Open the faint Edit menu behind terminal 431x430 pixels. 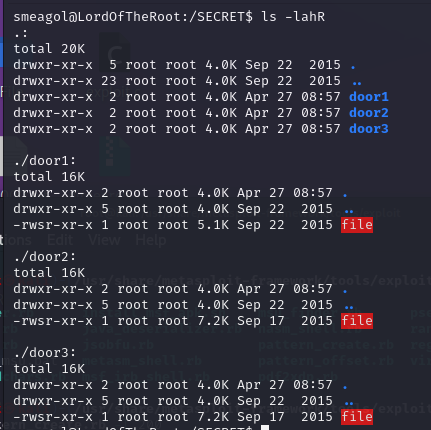(x=60, y=240)
